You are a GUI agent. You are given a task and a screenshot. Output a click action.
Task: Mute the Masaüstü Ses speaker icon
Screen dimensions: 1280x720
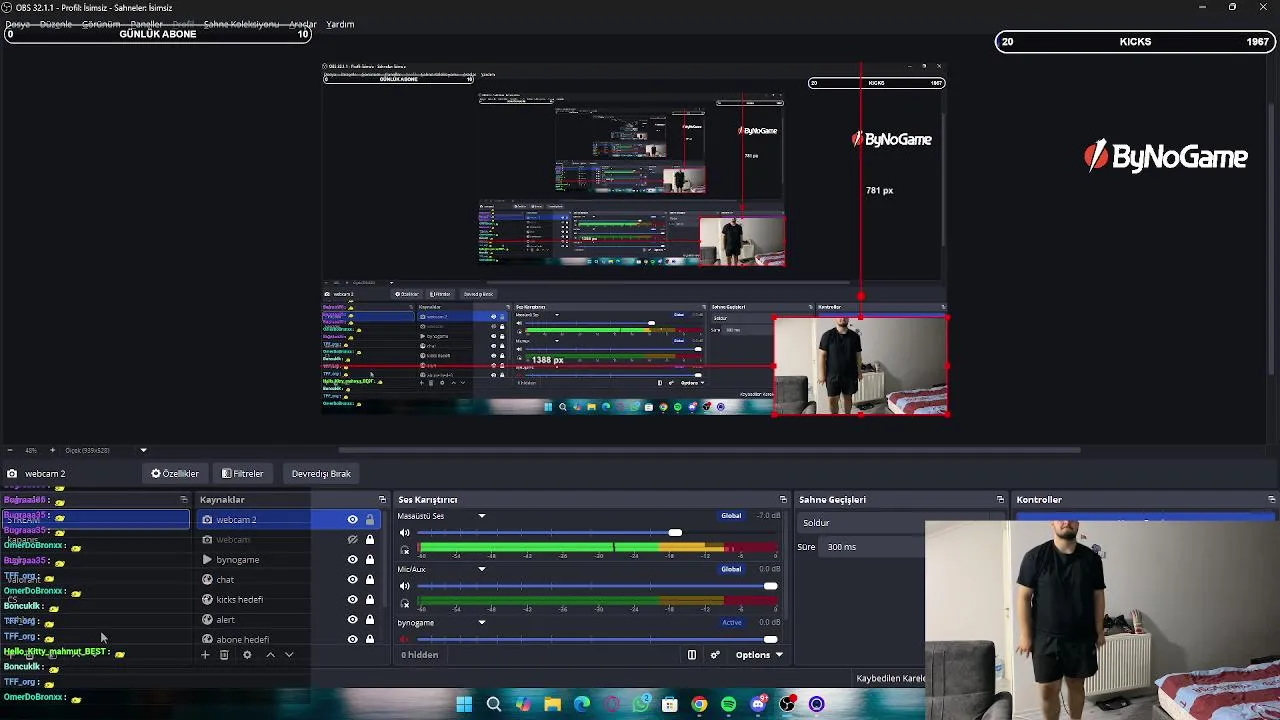(x=405, y=533)
